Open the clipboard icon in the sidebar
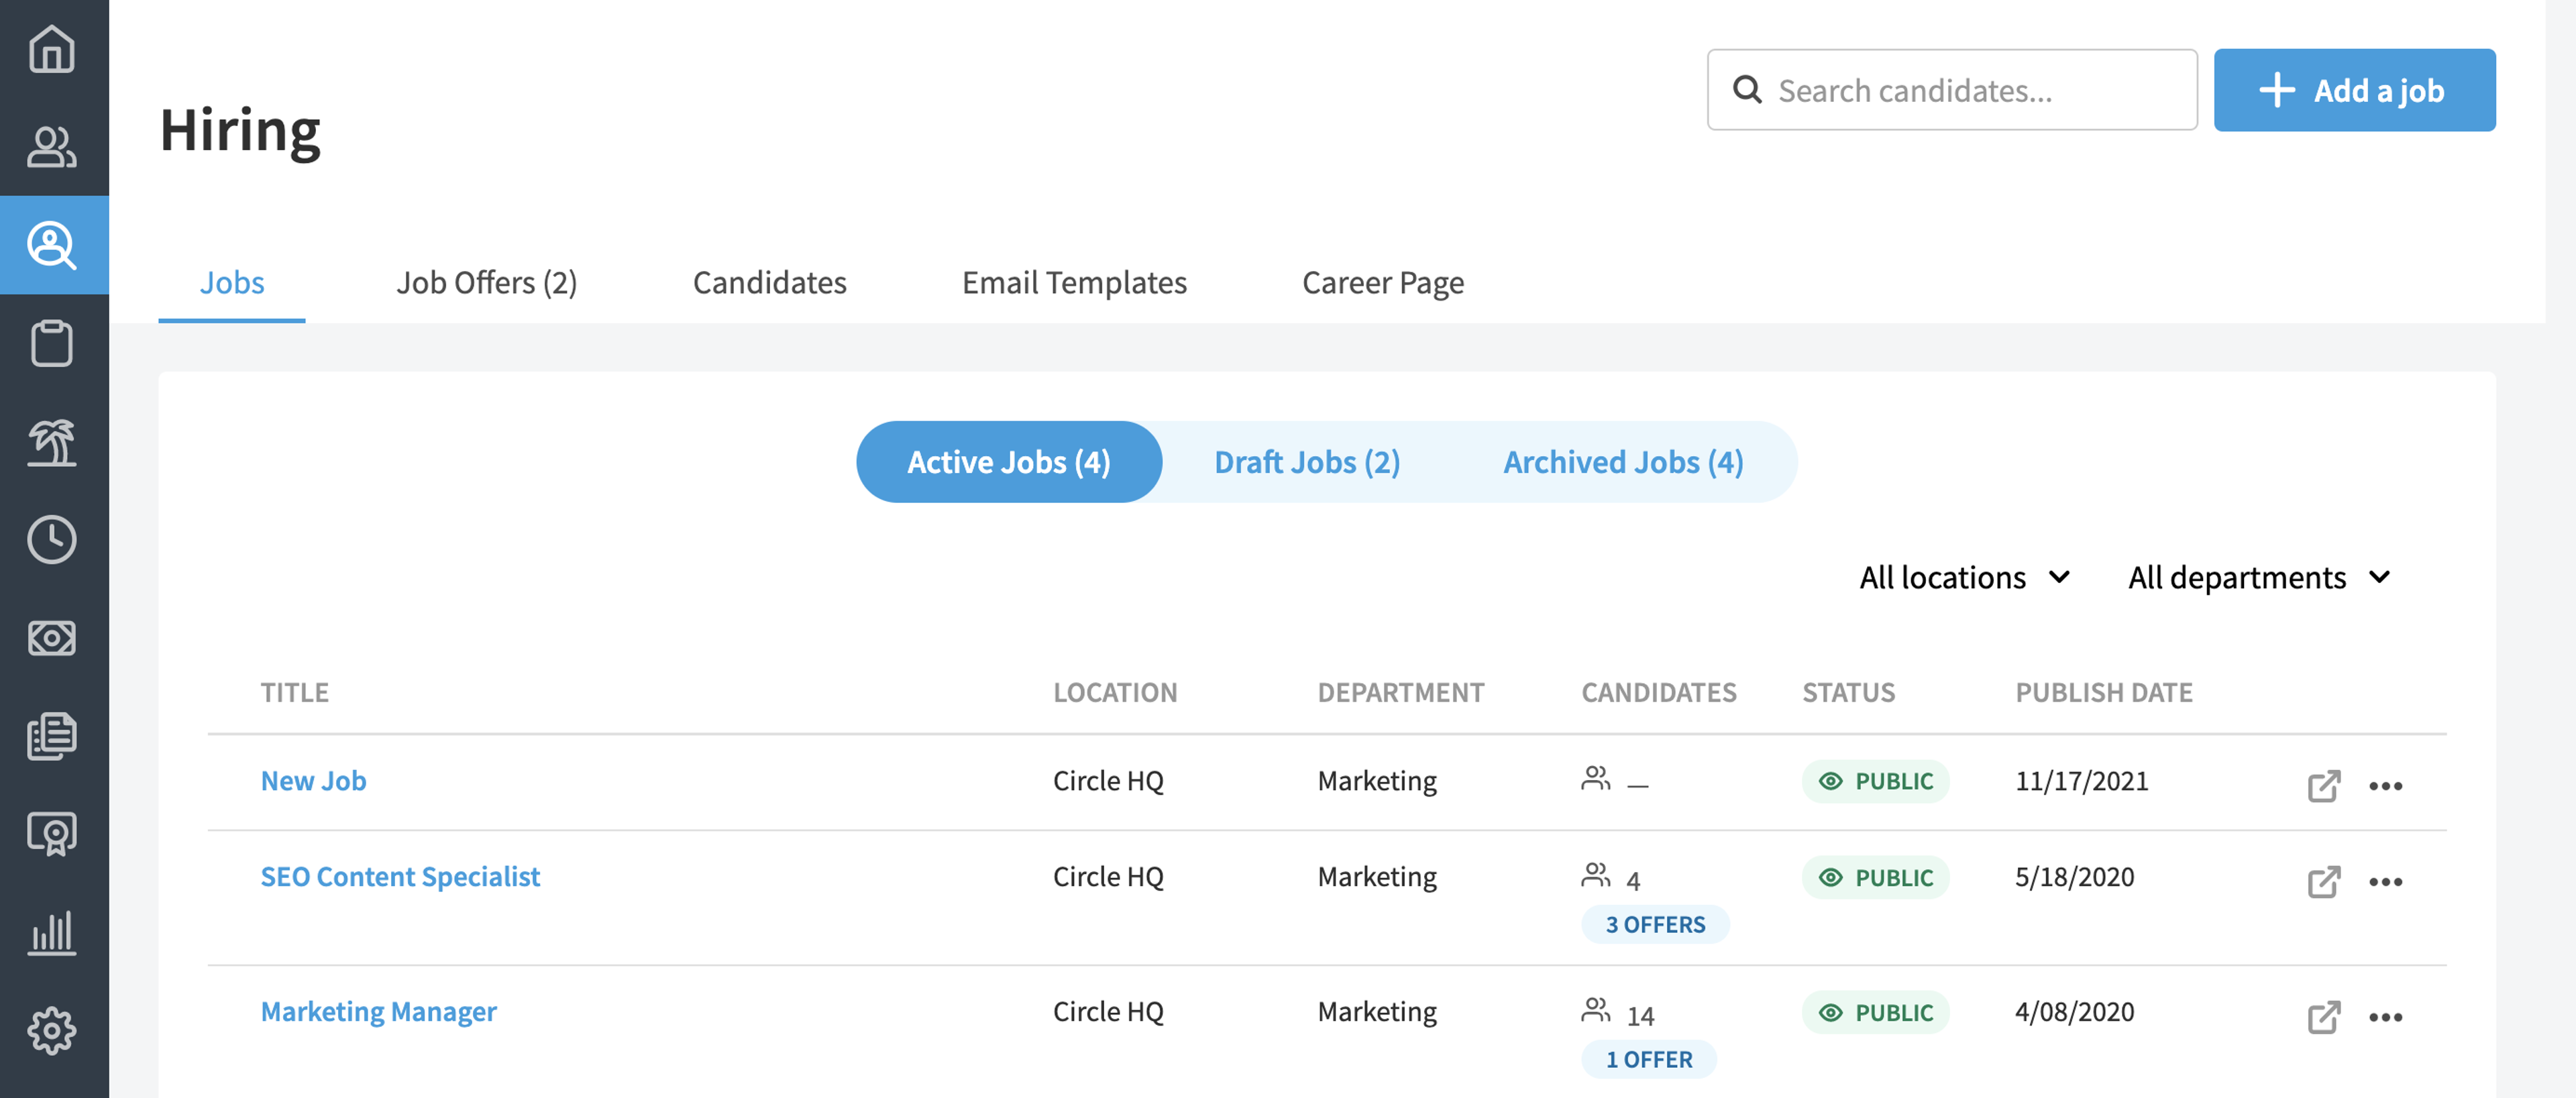Viewport: 2576px width, 1098px height. (x=52, y=343)
